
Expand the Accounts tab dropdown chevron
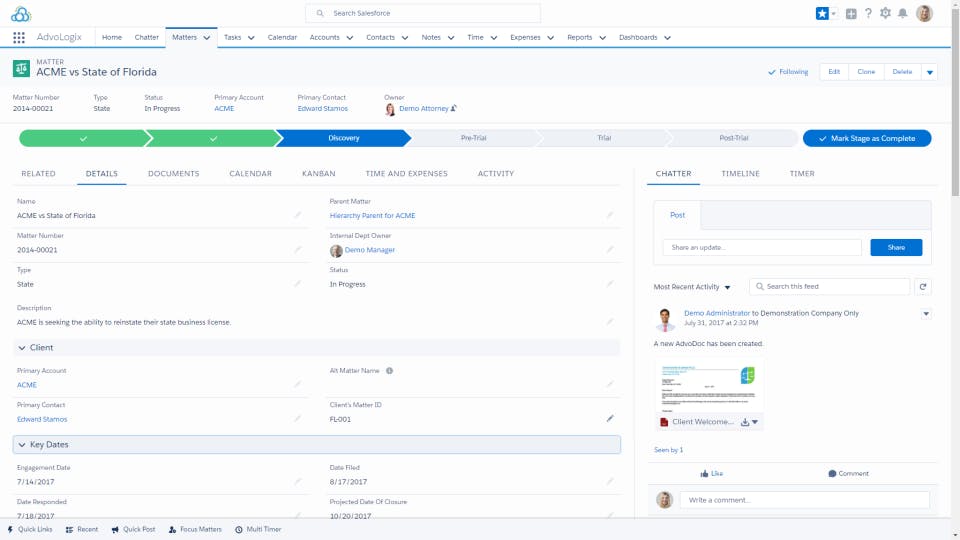pos(350,38)
